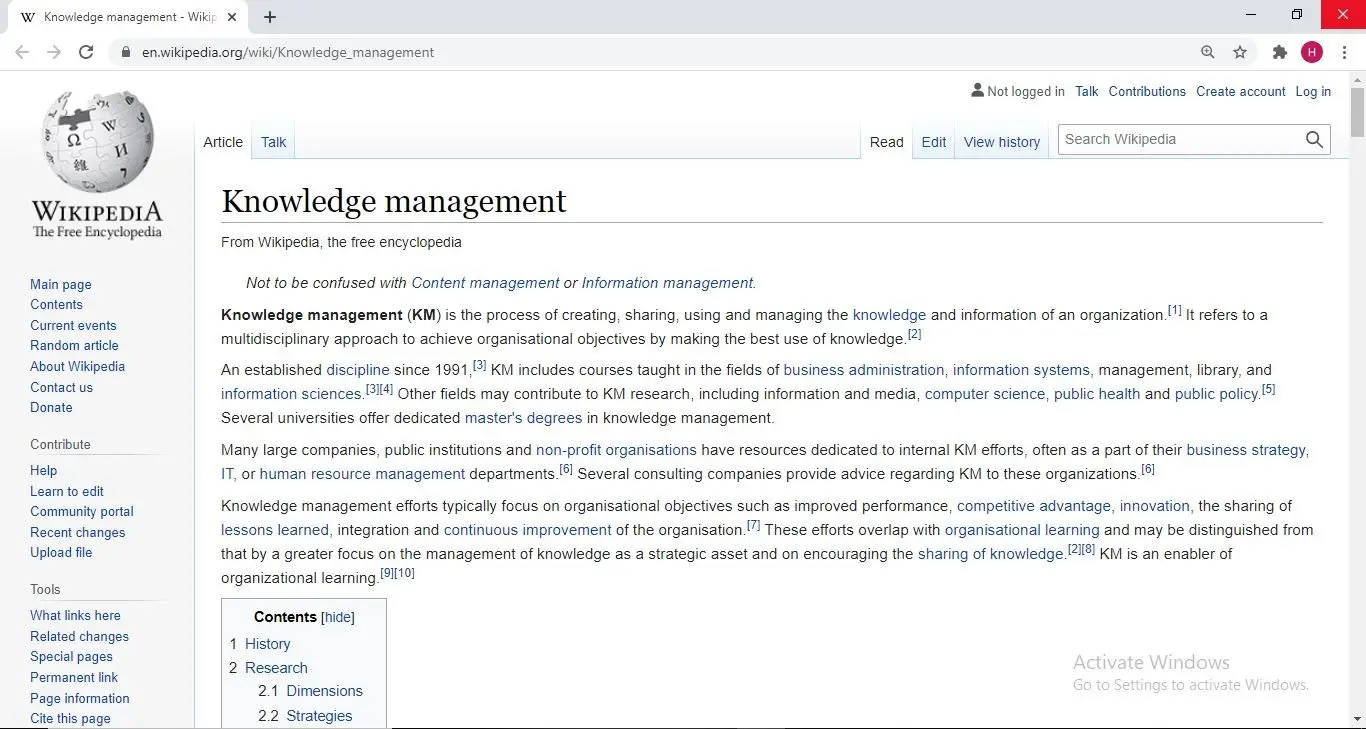Image resolution: width=1366 pixels, height=729 pixels.
Task: Minimize the browser window
Action: coord(1251,14)
